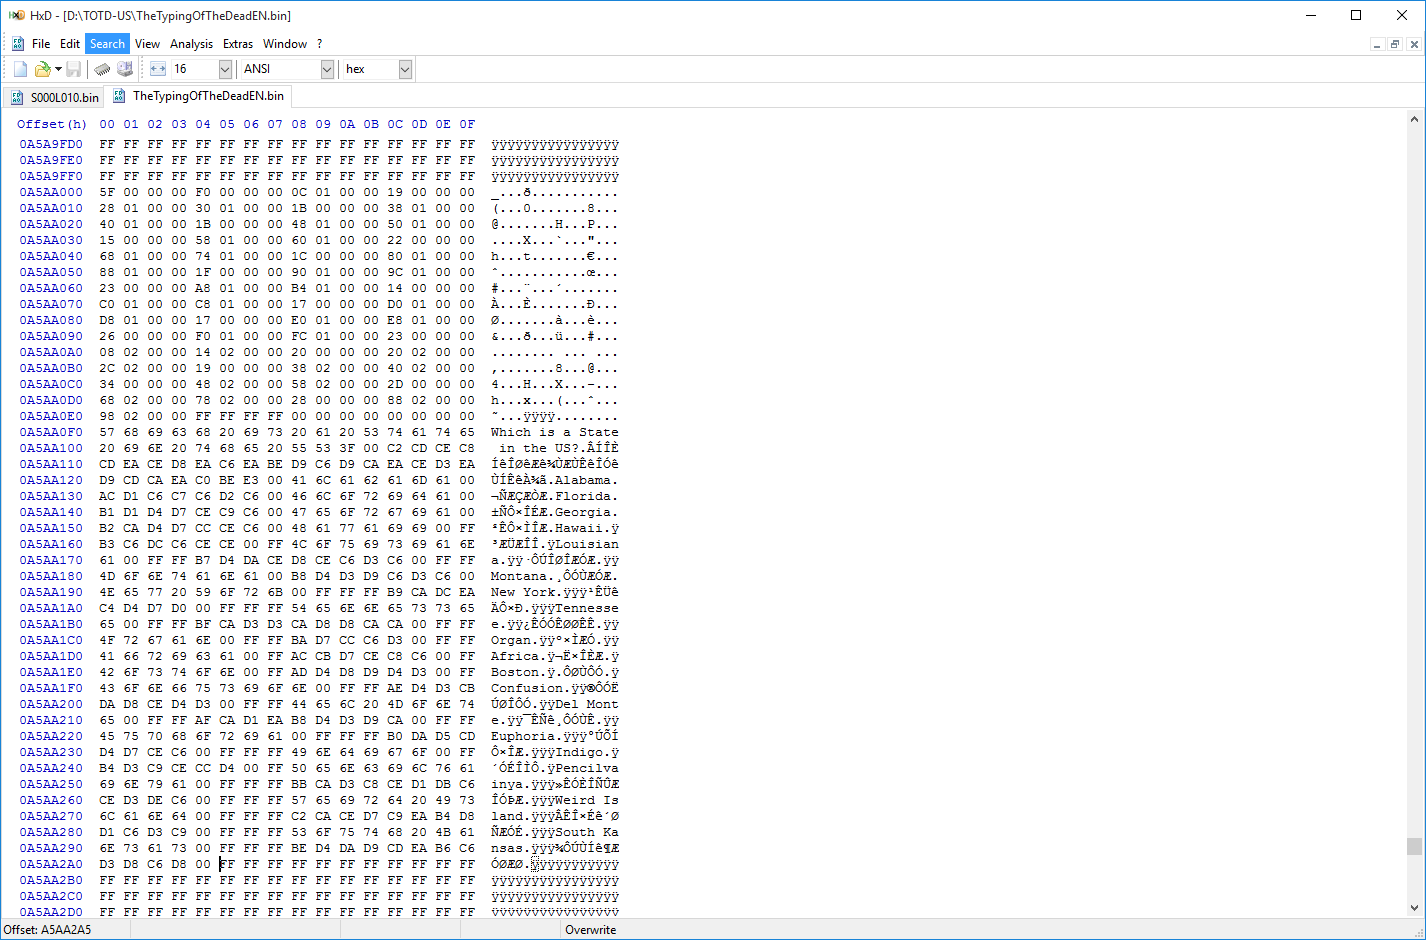Click the Save disk icon
This screenshot has height=940, width=1426.
click(x=74, y=69)
